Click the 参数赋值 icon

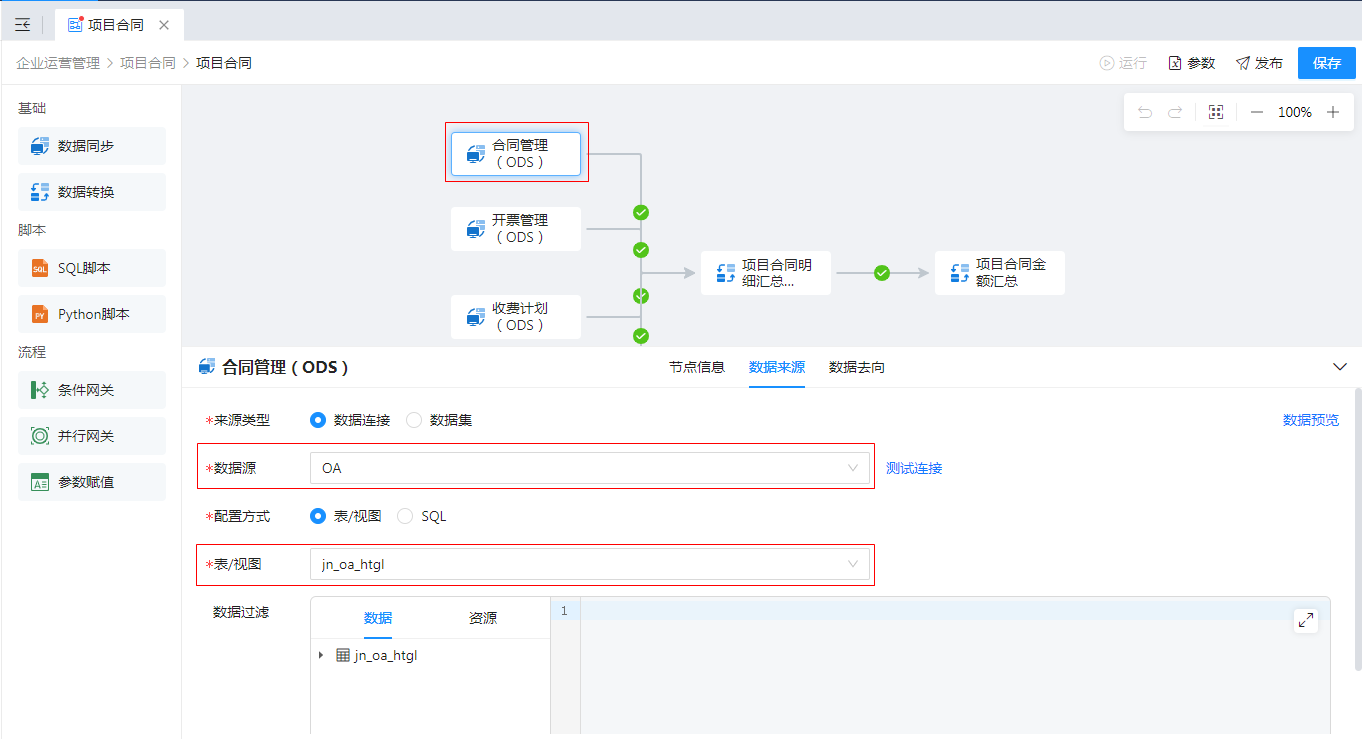[40, 482]
